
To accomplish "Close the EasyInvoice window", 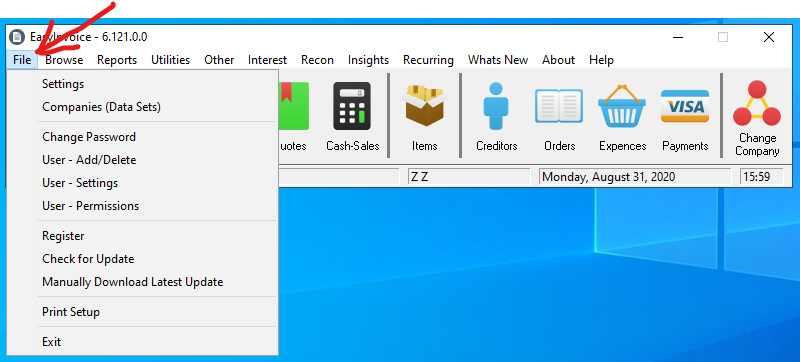I will click(x=769, y=37).
